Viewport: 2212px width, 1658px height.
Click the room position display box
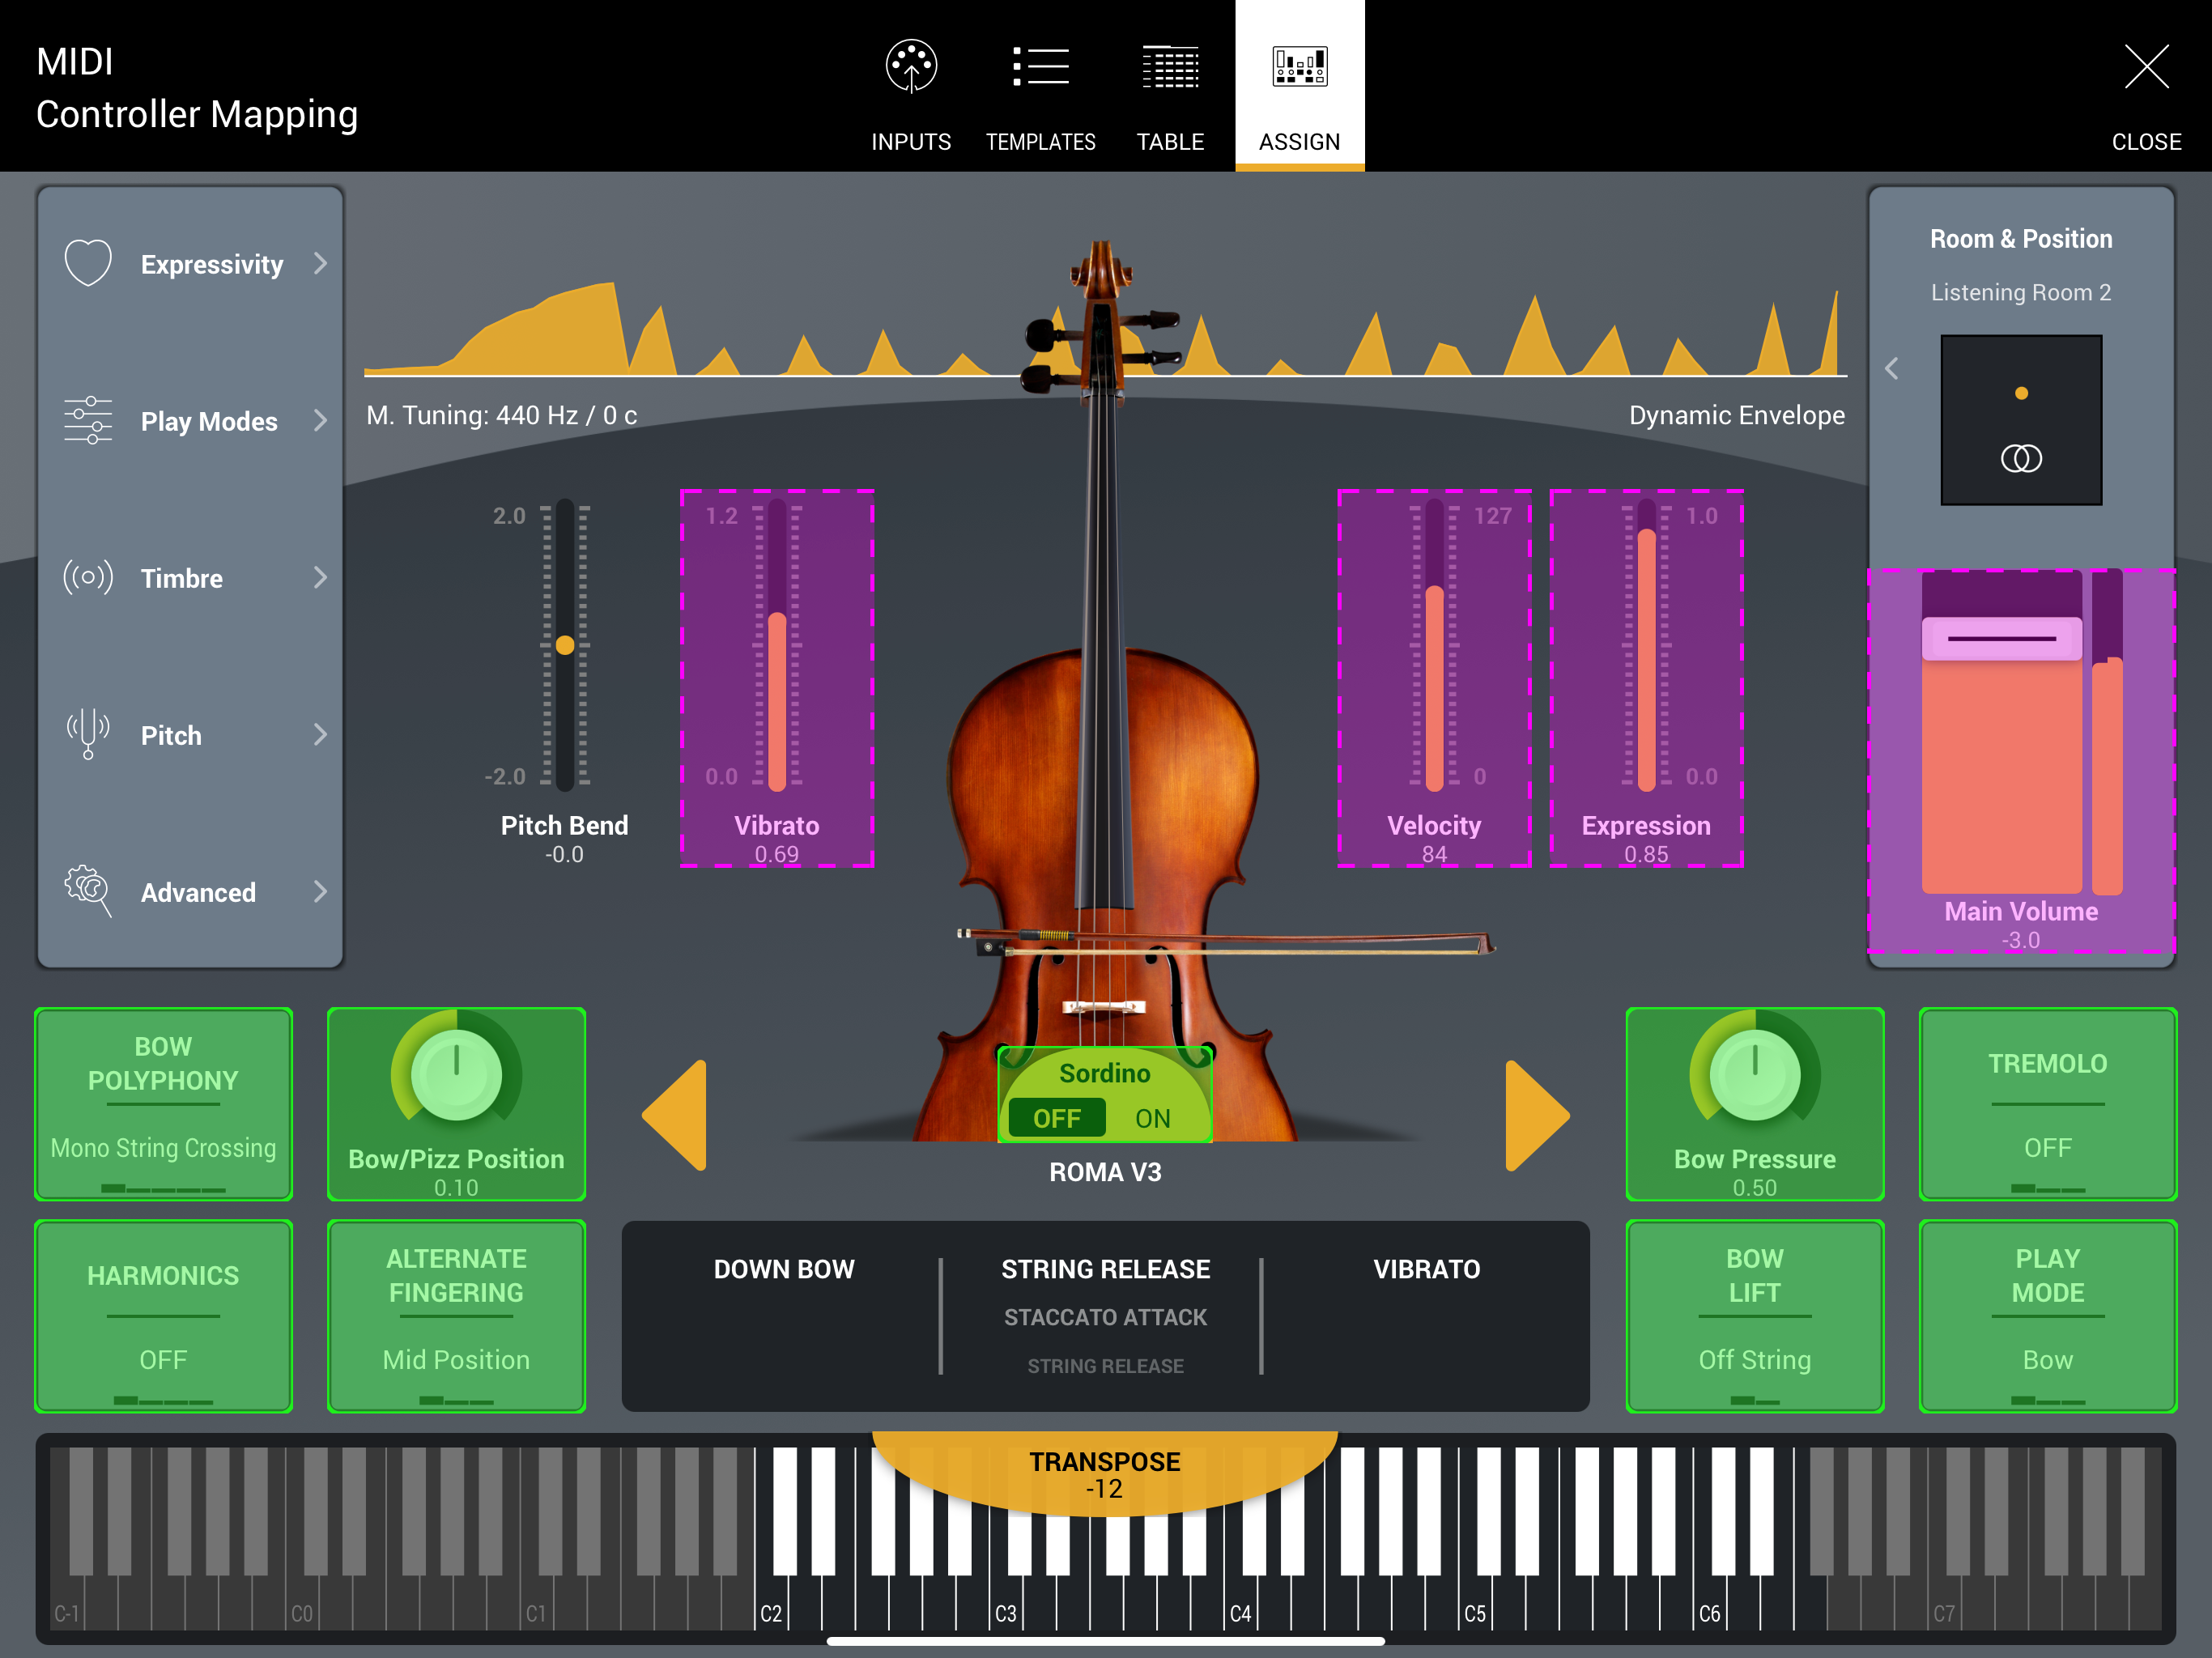click(2021, 420)
